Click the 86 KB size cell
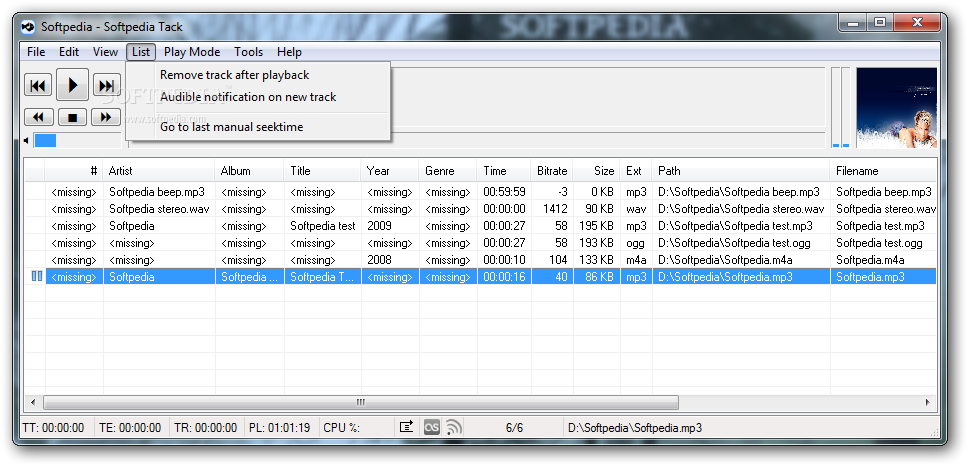Screen dimensions: 968x466 click(x=596, y=277)
